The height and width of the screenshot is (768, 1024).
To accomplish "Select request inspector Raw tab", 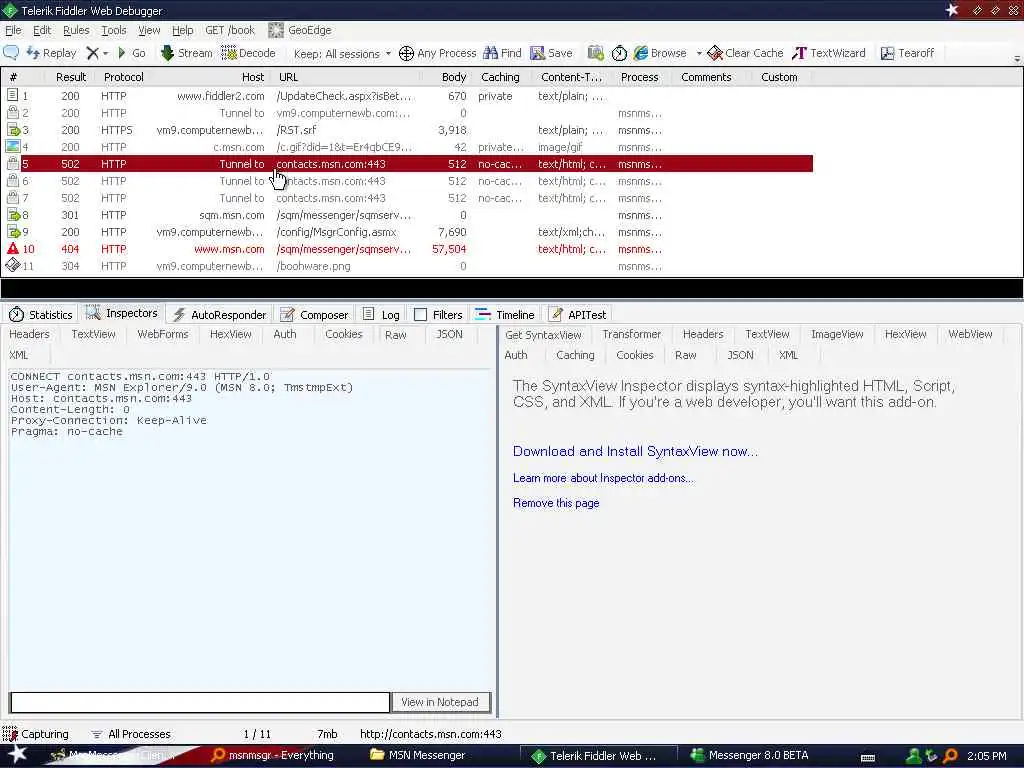I will (x=396, y=334).
